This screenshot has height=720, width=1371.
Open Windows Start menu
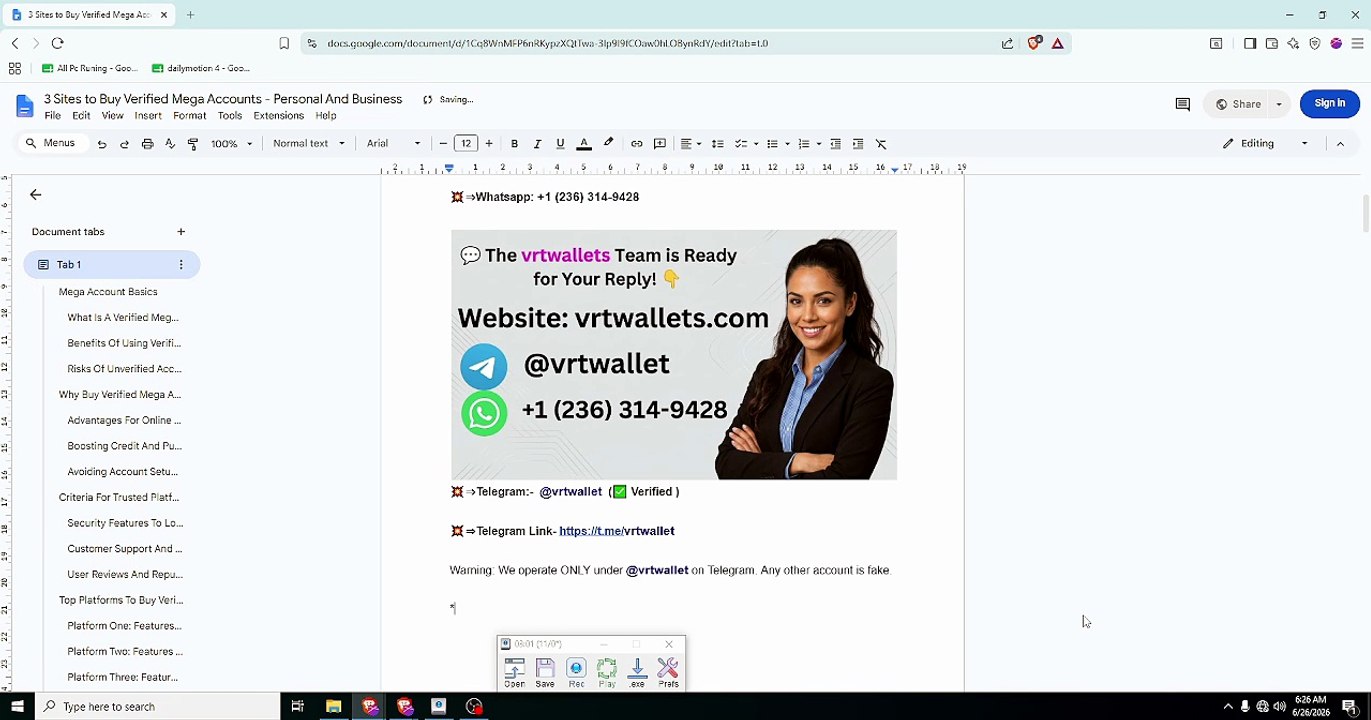tap(17, 707)
